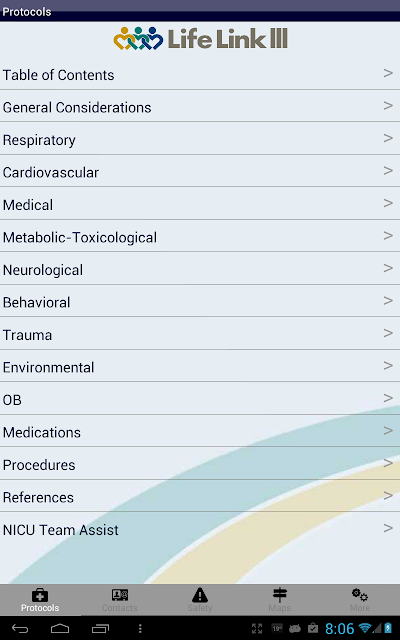The width and height of the screenshot is (400, 640).
Task: Open the Metabolic-Toxicological section
Action: tap(200, 236)
